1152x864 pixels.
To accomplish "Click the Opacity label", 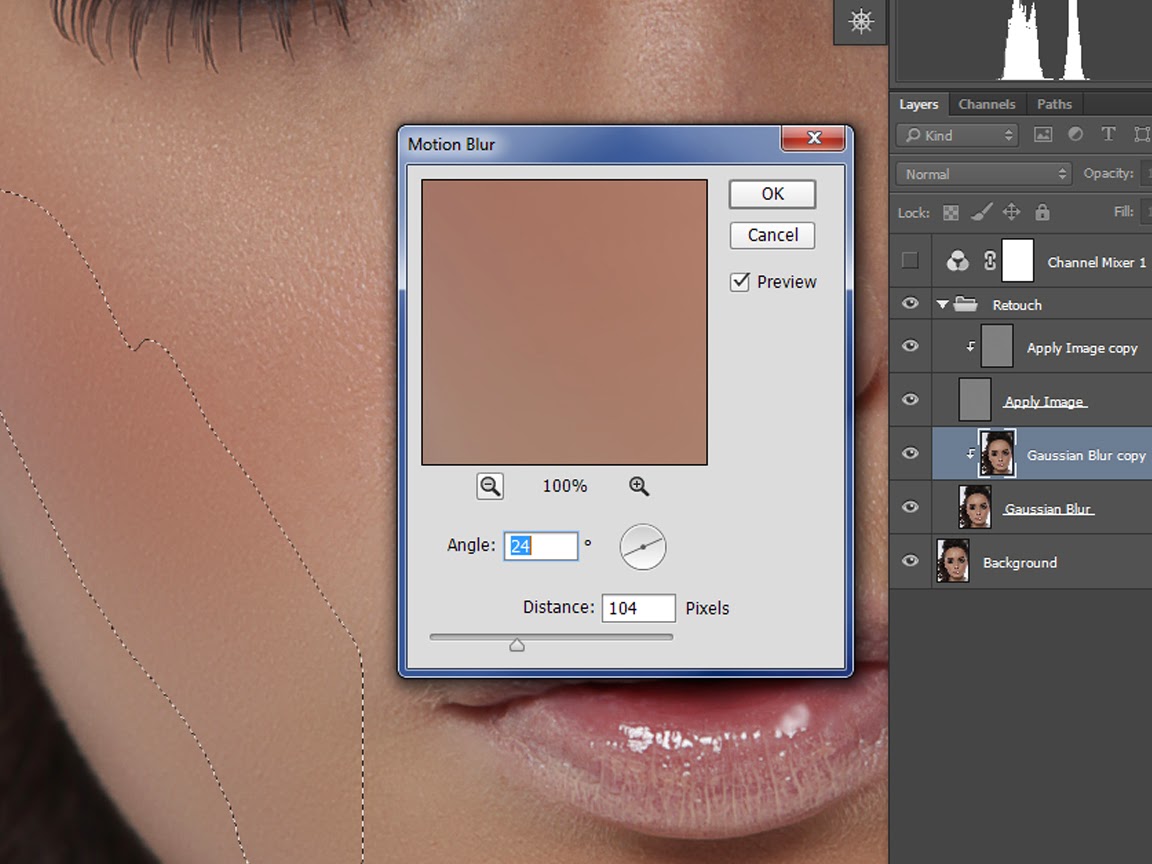I will pos(1108,173).
